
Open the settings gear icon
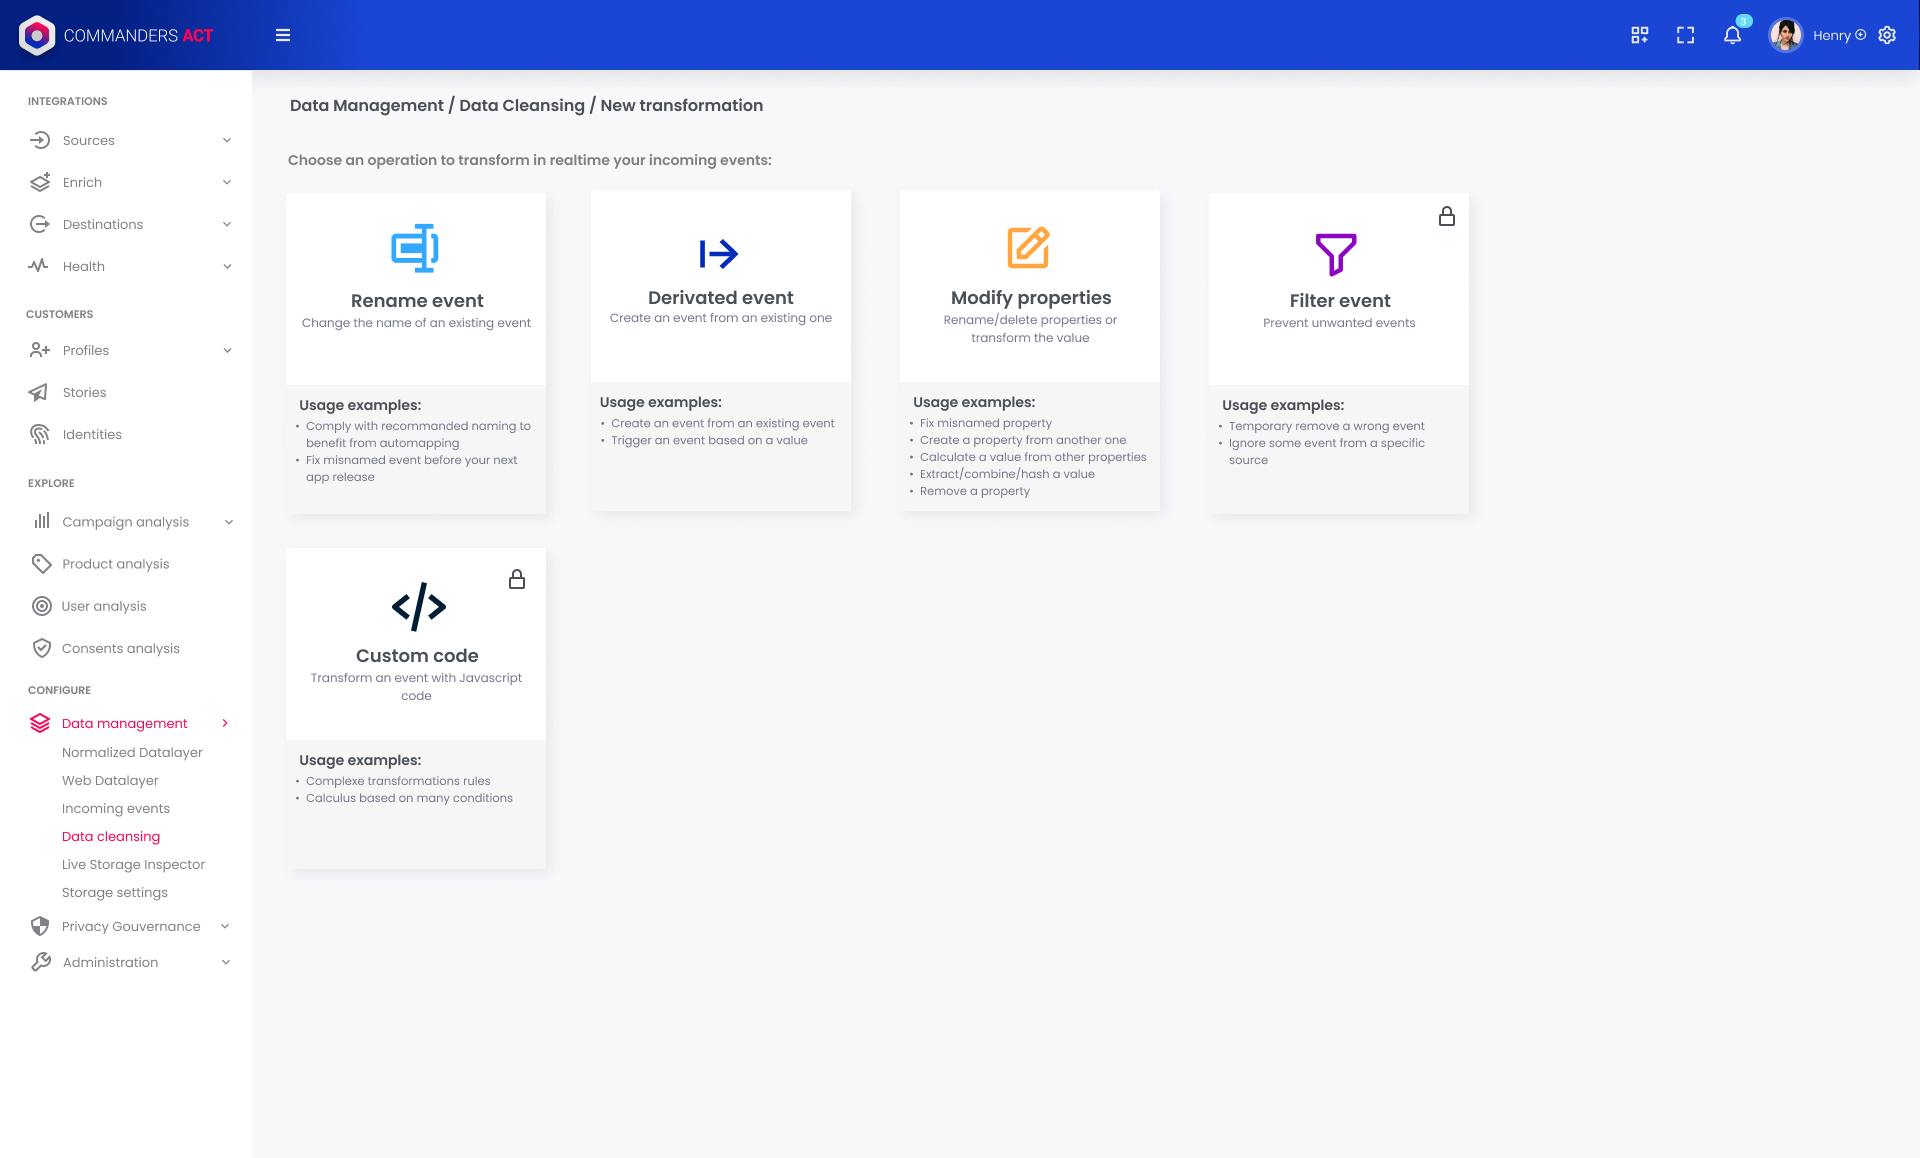(1887, 35)
